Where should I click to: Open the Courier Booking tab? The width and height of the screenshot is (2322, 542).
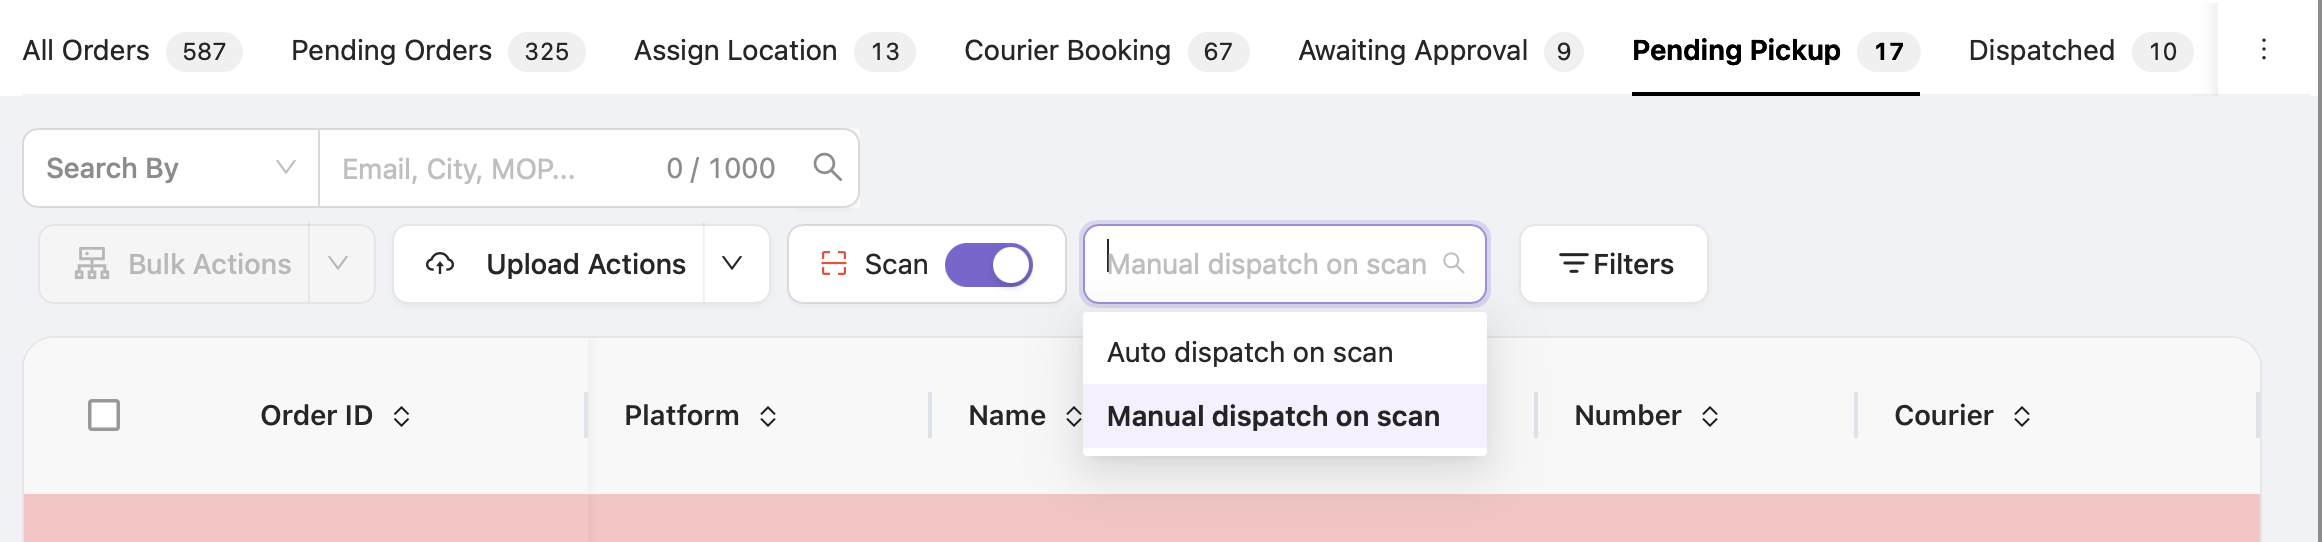coord(1106,50)
